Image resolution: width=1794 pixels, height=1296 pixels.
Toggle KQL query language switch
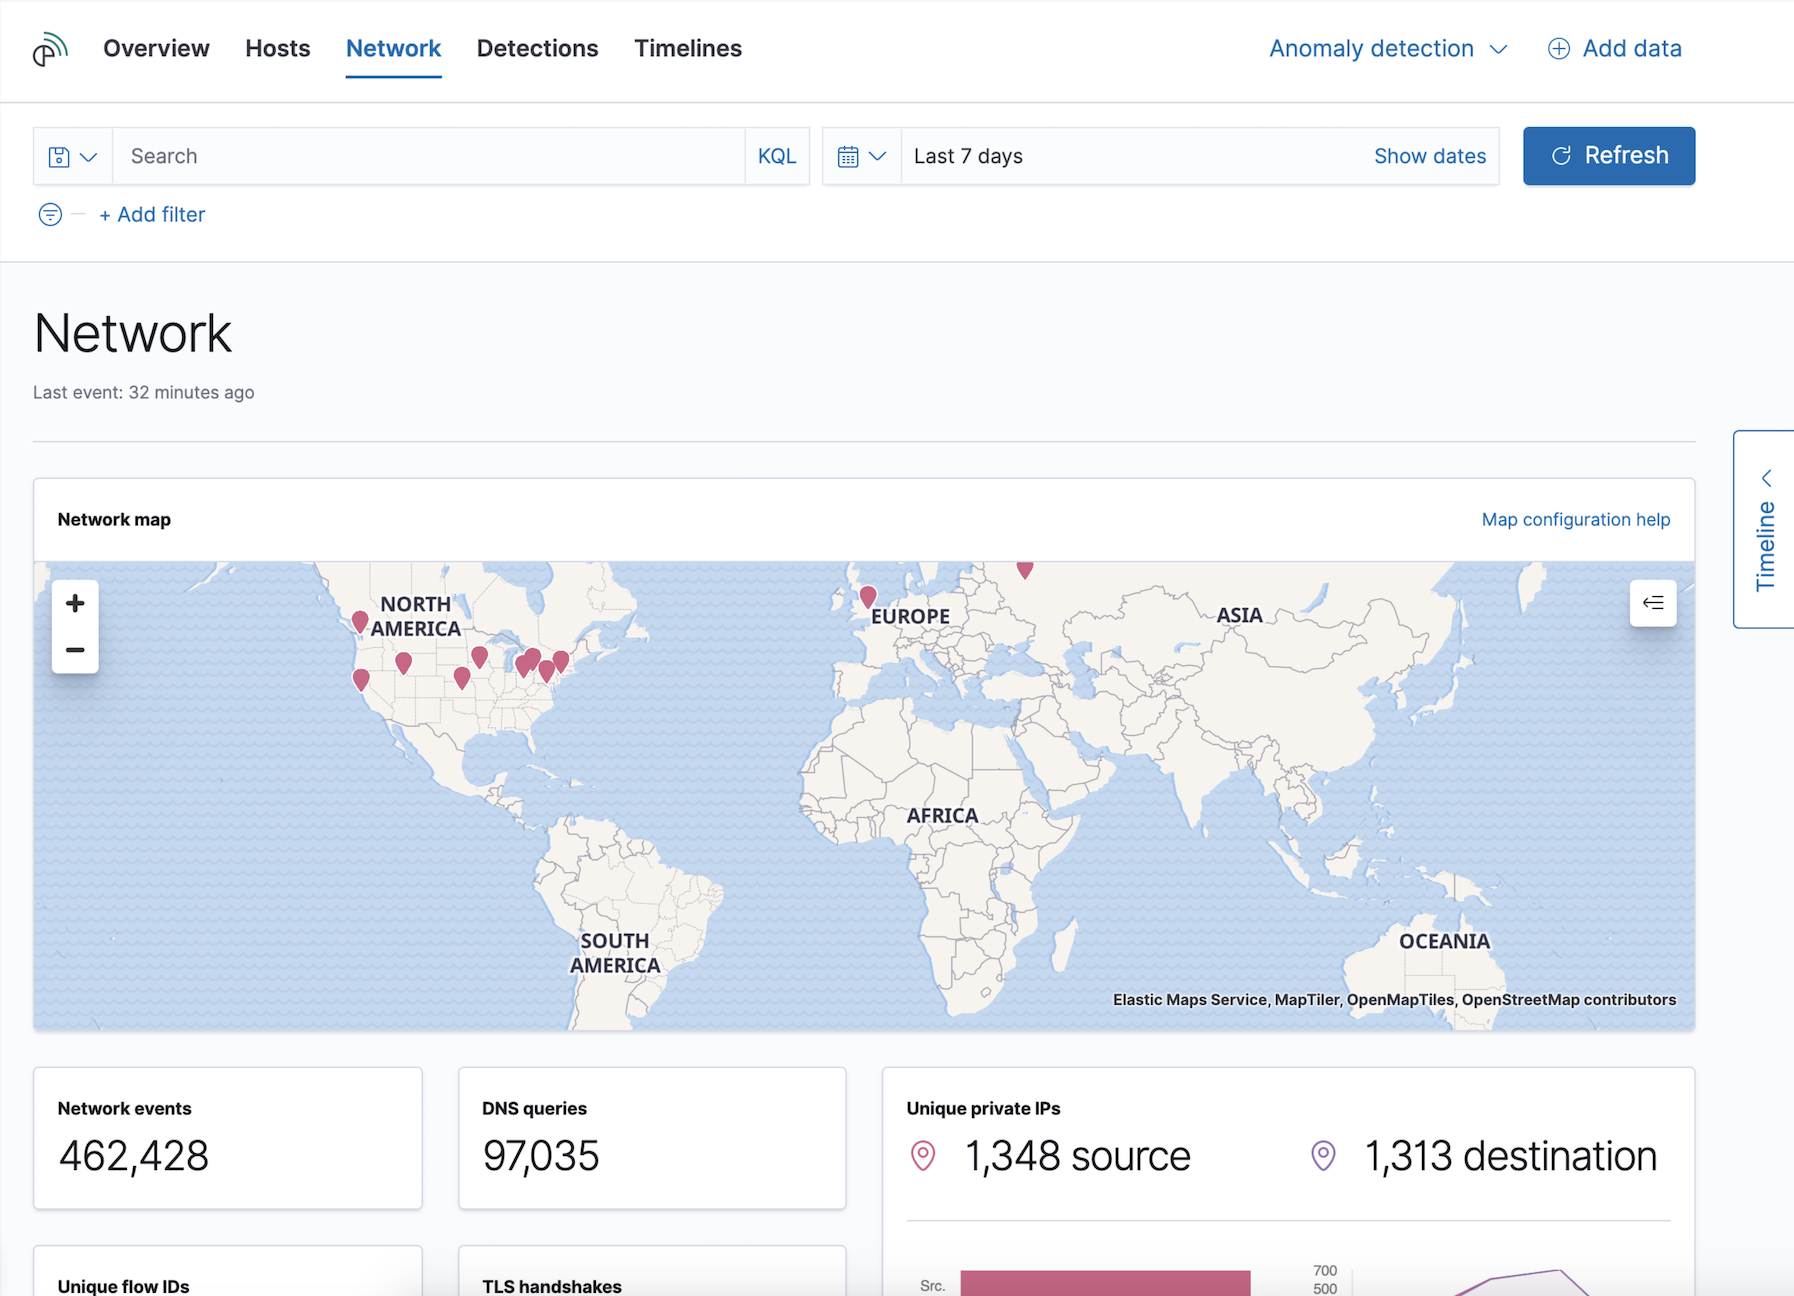[776, 156]
